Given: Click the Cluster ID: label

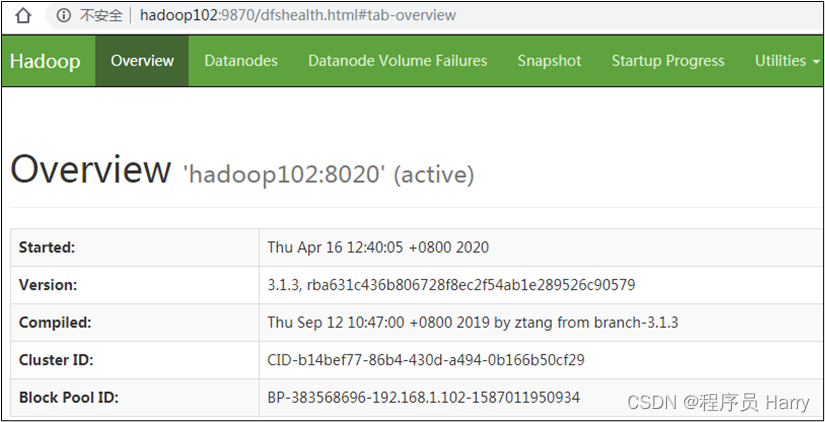Looking at the screenshot, I should pyautogui.click(x=56, y=360).
